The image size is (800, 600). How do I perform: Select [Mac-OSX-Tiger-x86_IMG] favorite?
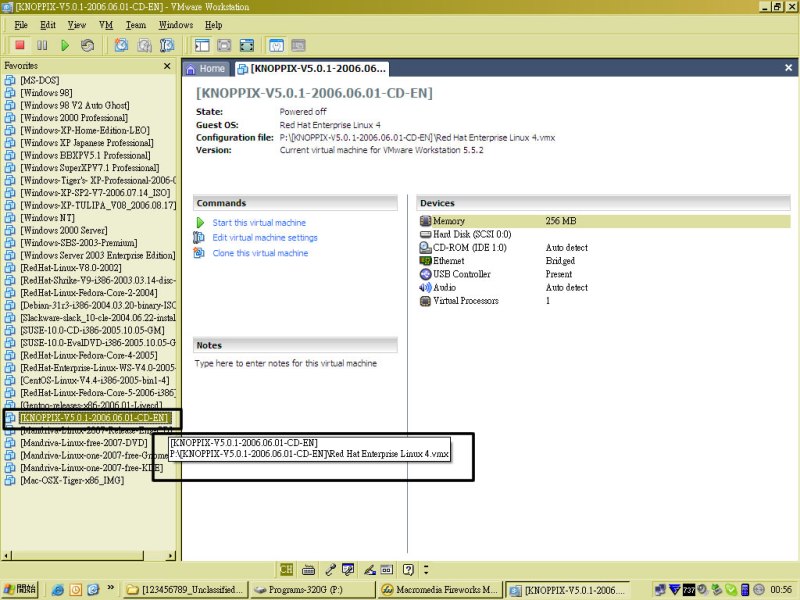click(x=72, y=480)
